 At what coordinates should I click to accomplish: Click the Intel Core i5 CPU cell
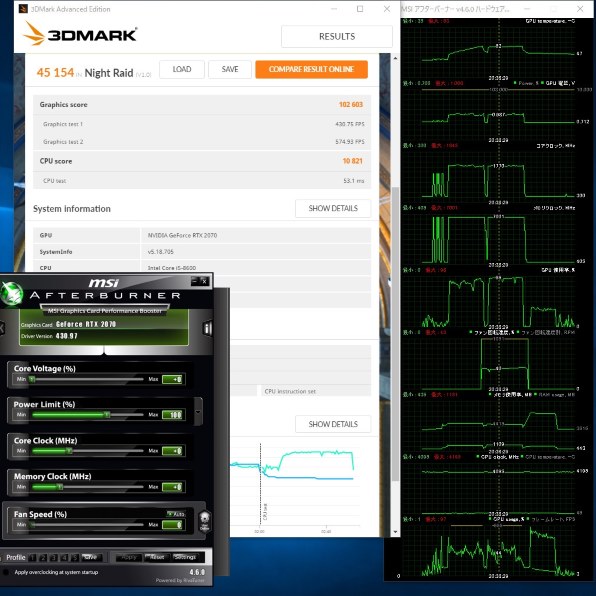point(256,268)
